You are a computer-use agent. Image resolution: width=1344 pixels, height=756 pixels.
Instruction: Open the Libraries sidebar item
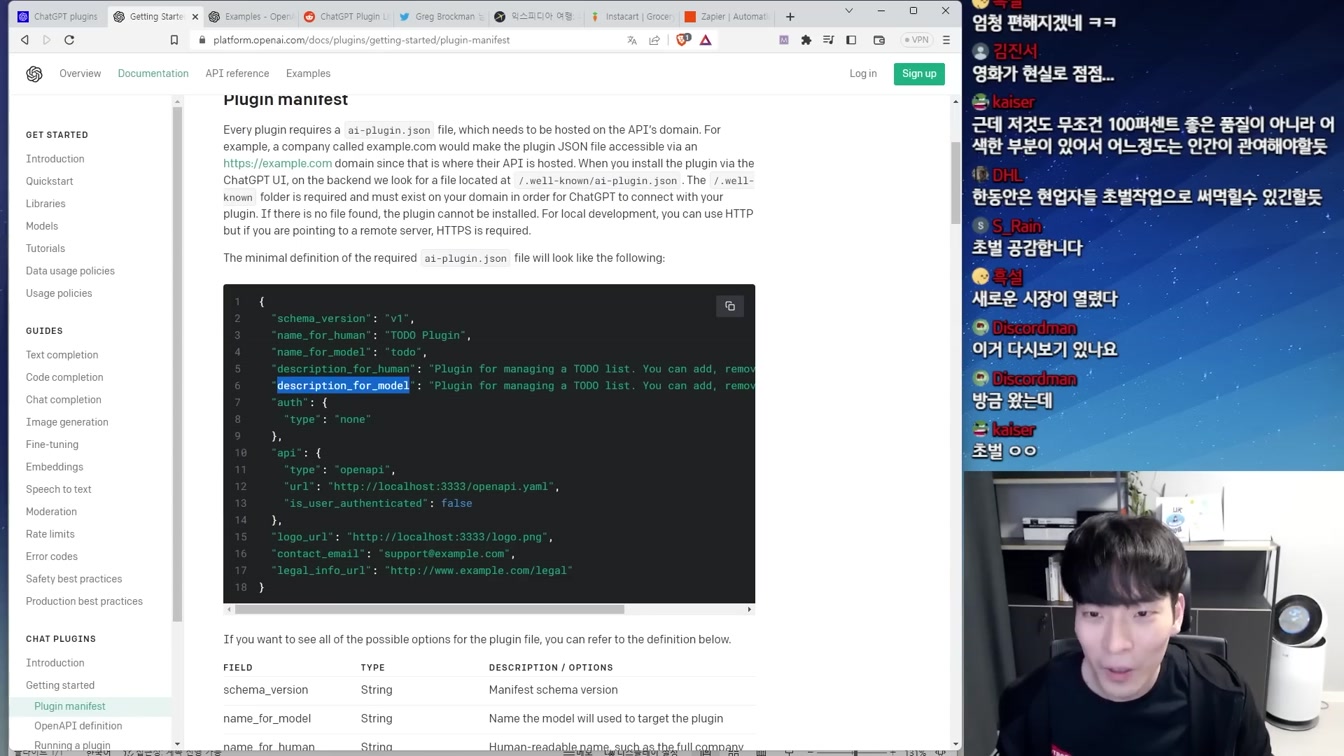coord(45,204)
